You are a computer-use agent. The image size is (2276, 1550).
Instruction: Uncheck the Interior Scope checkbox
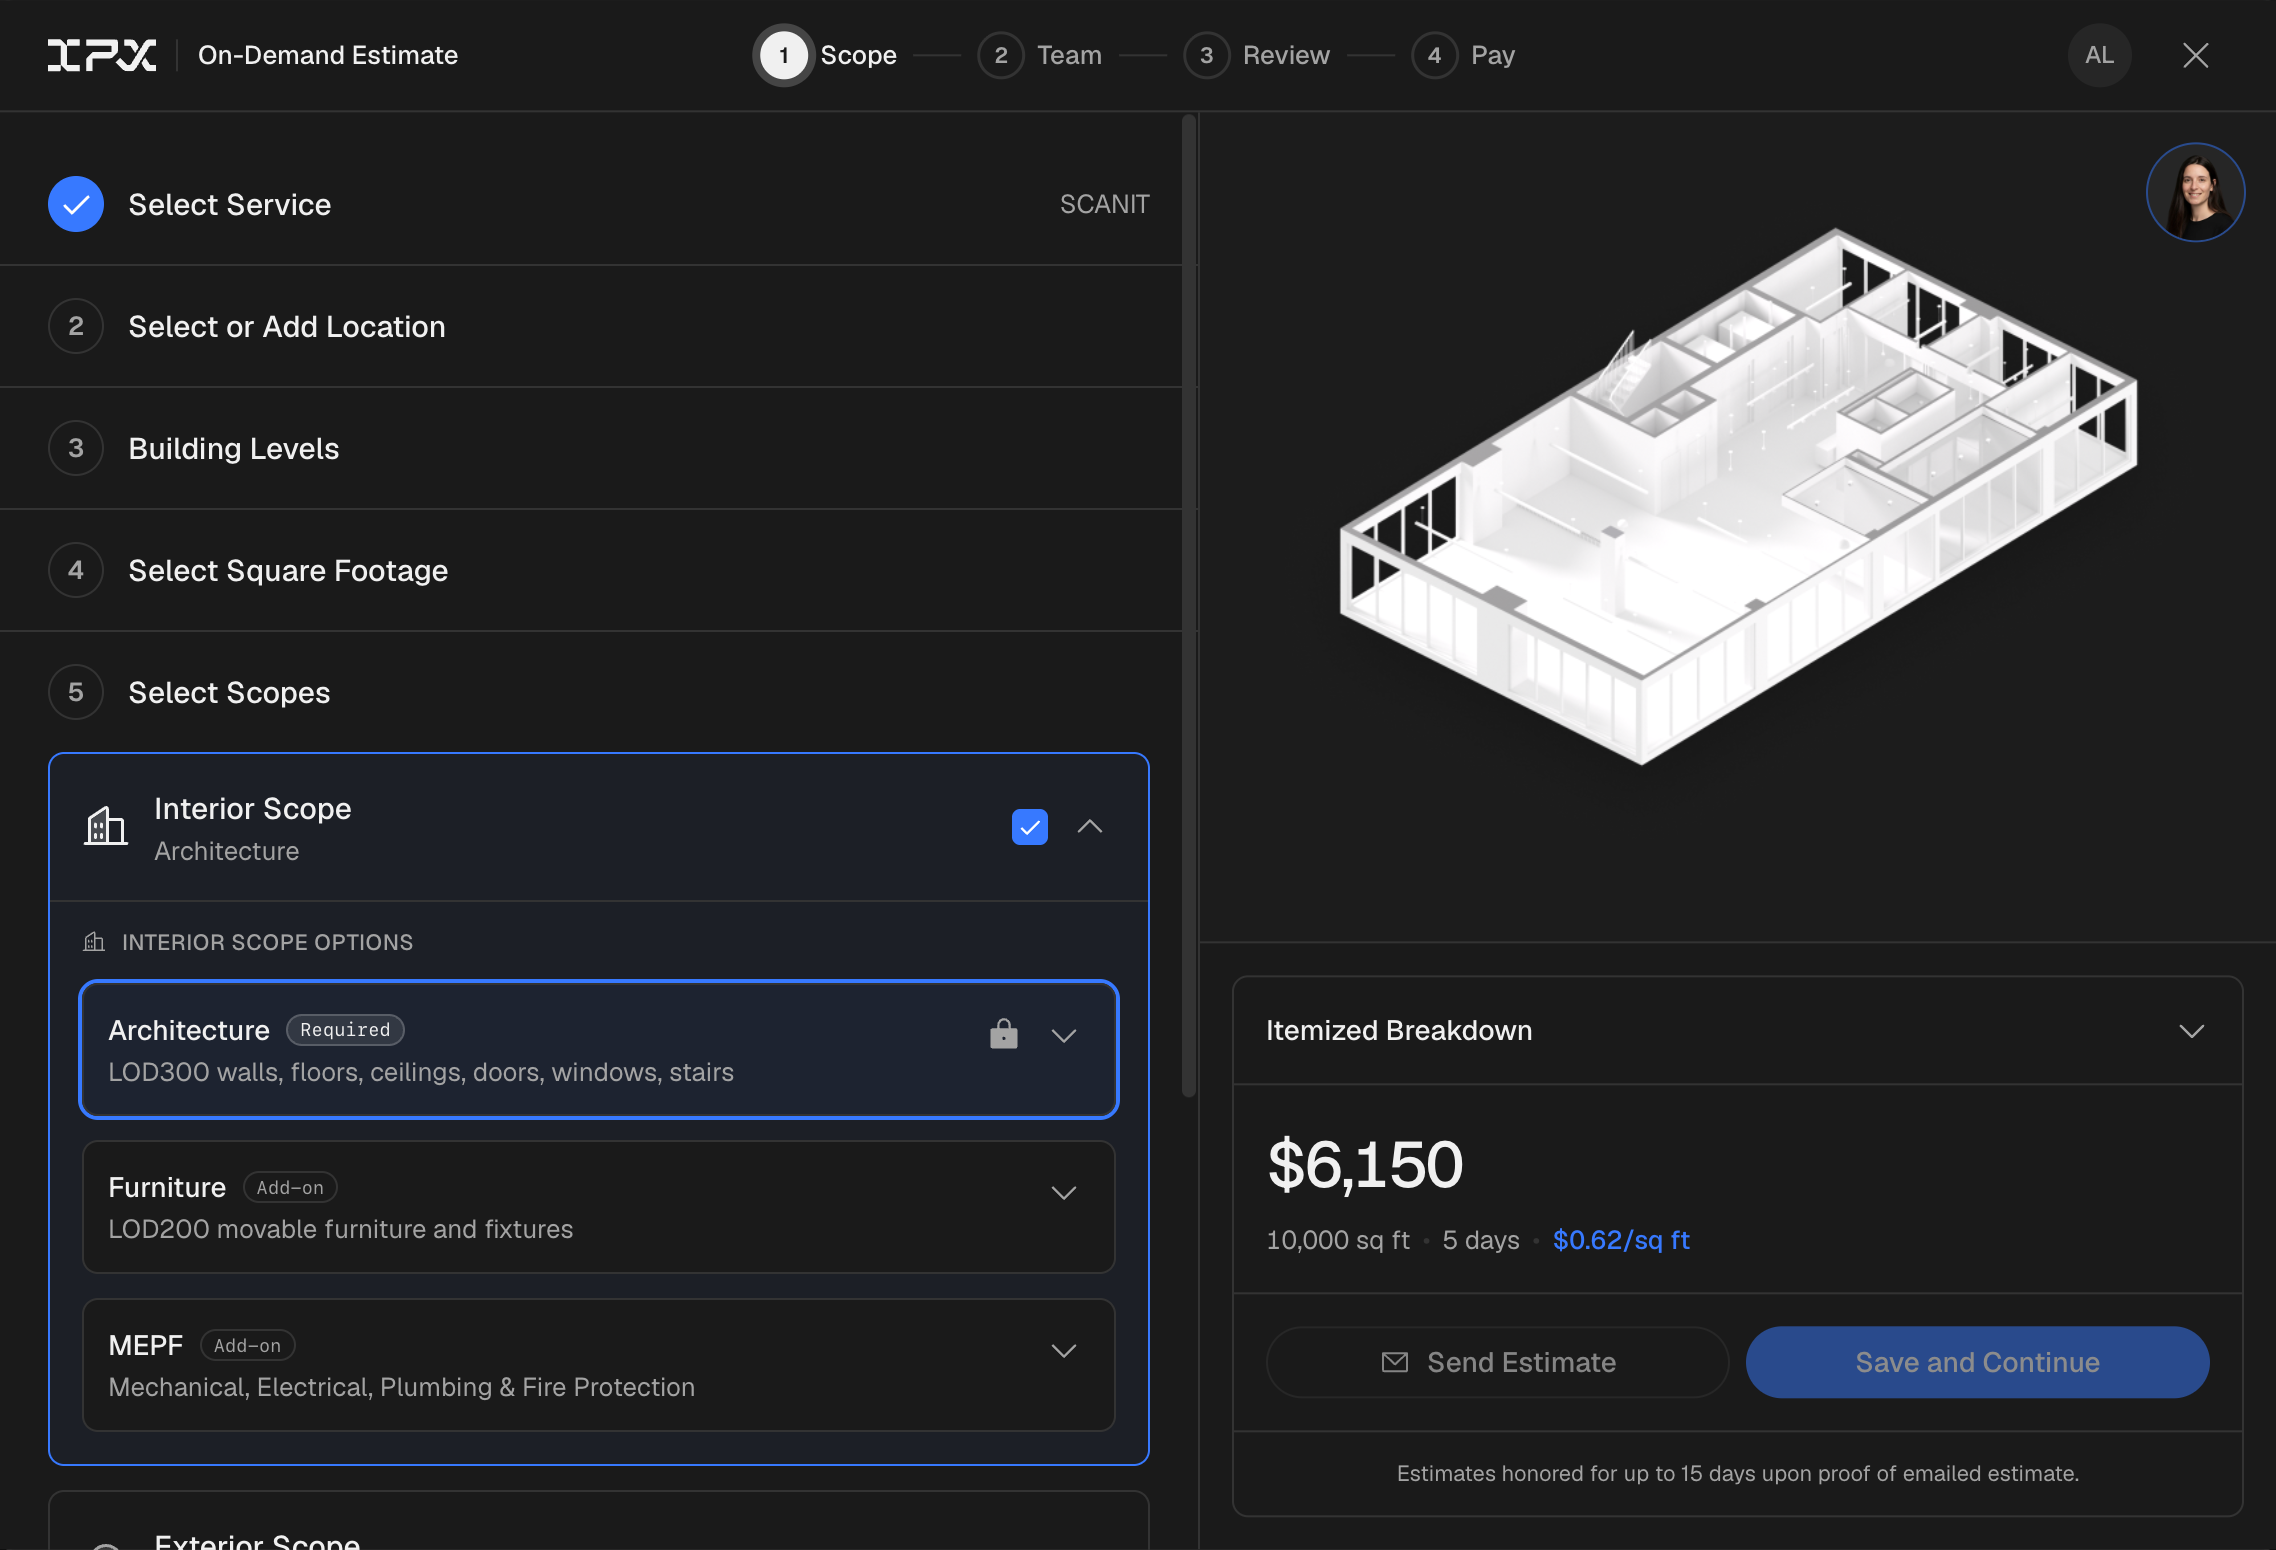[x=1030, y=827]
